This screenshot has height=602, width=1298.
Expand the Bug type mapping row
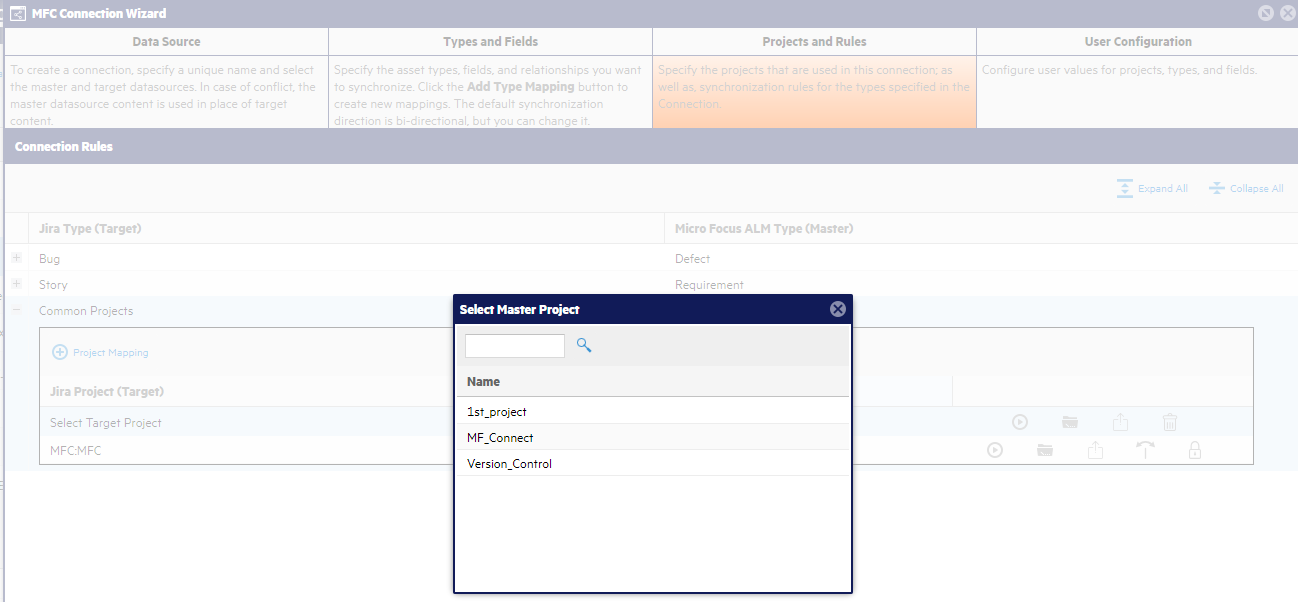[15, 258]
